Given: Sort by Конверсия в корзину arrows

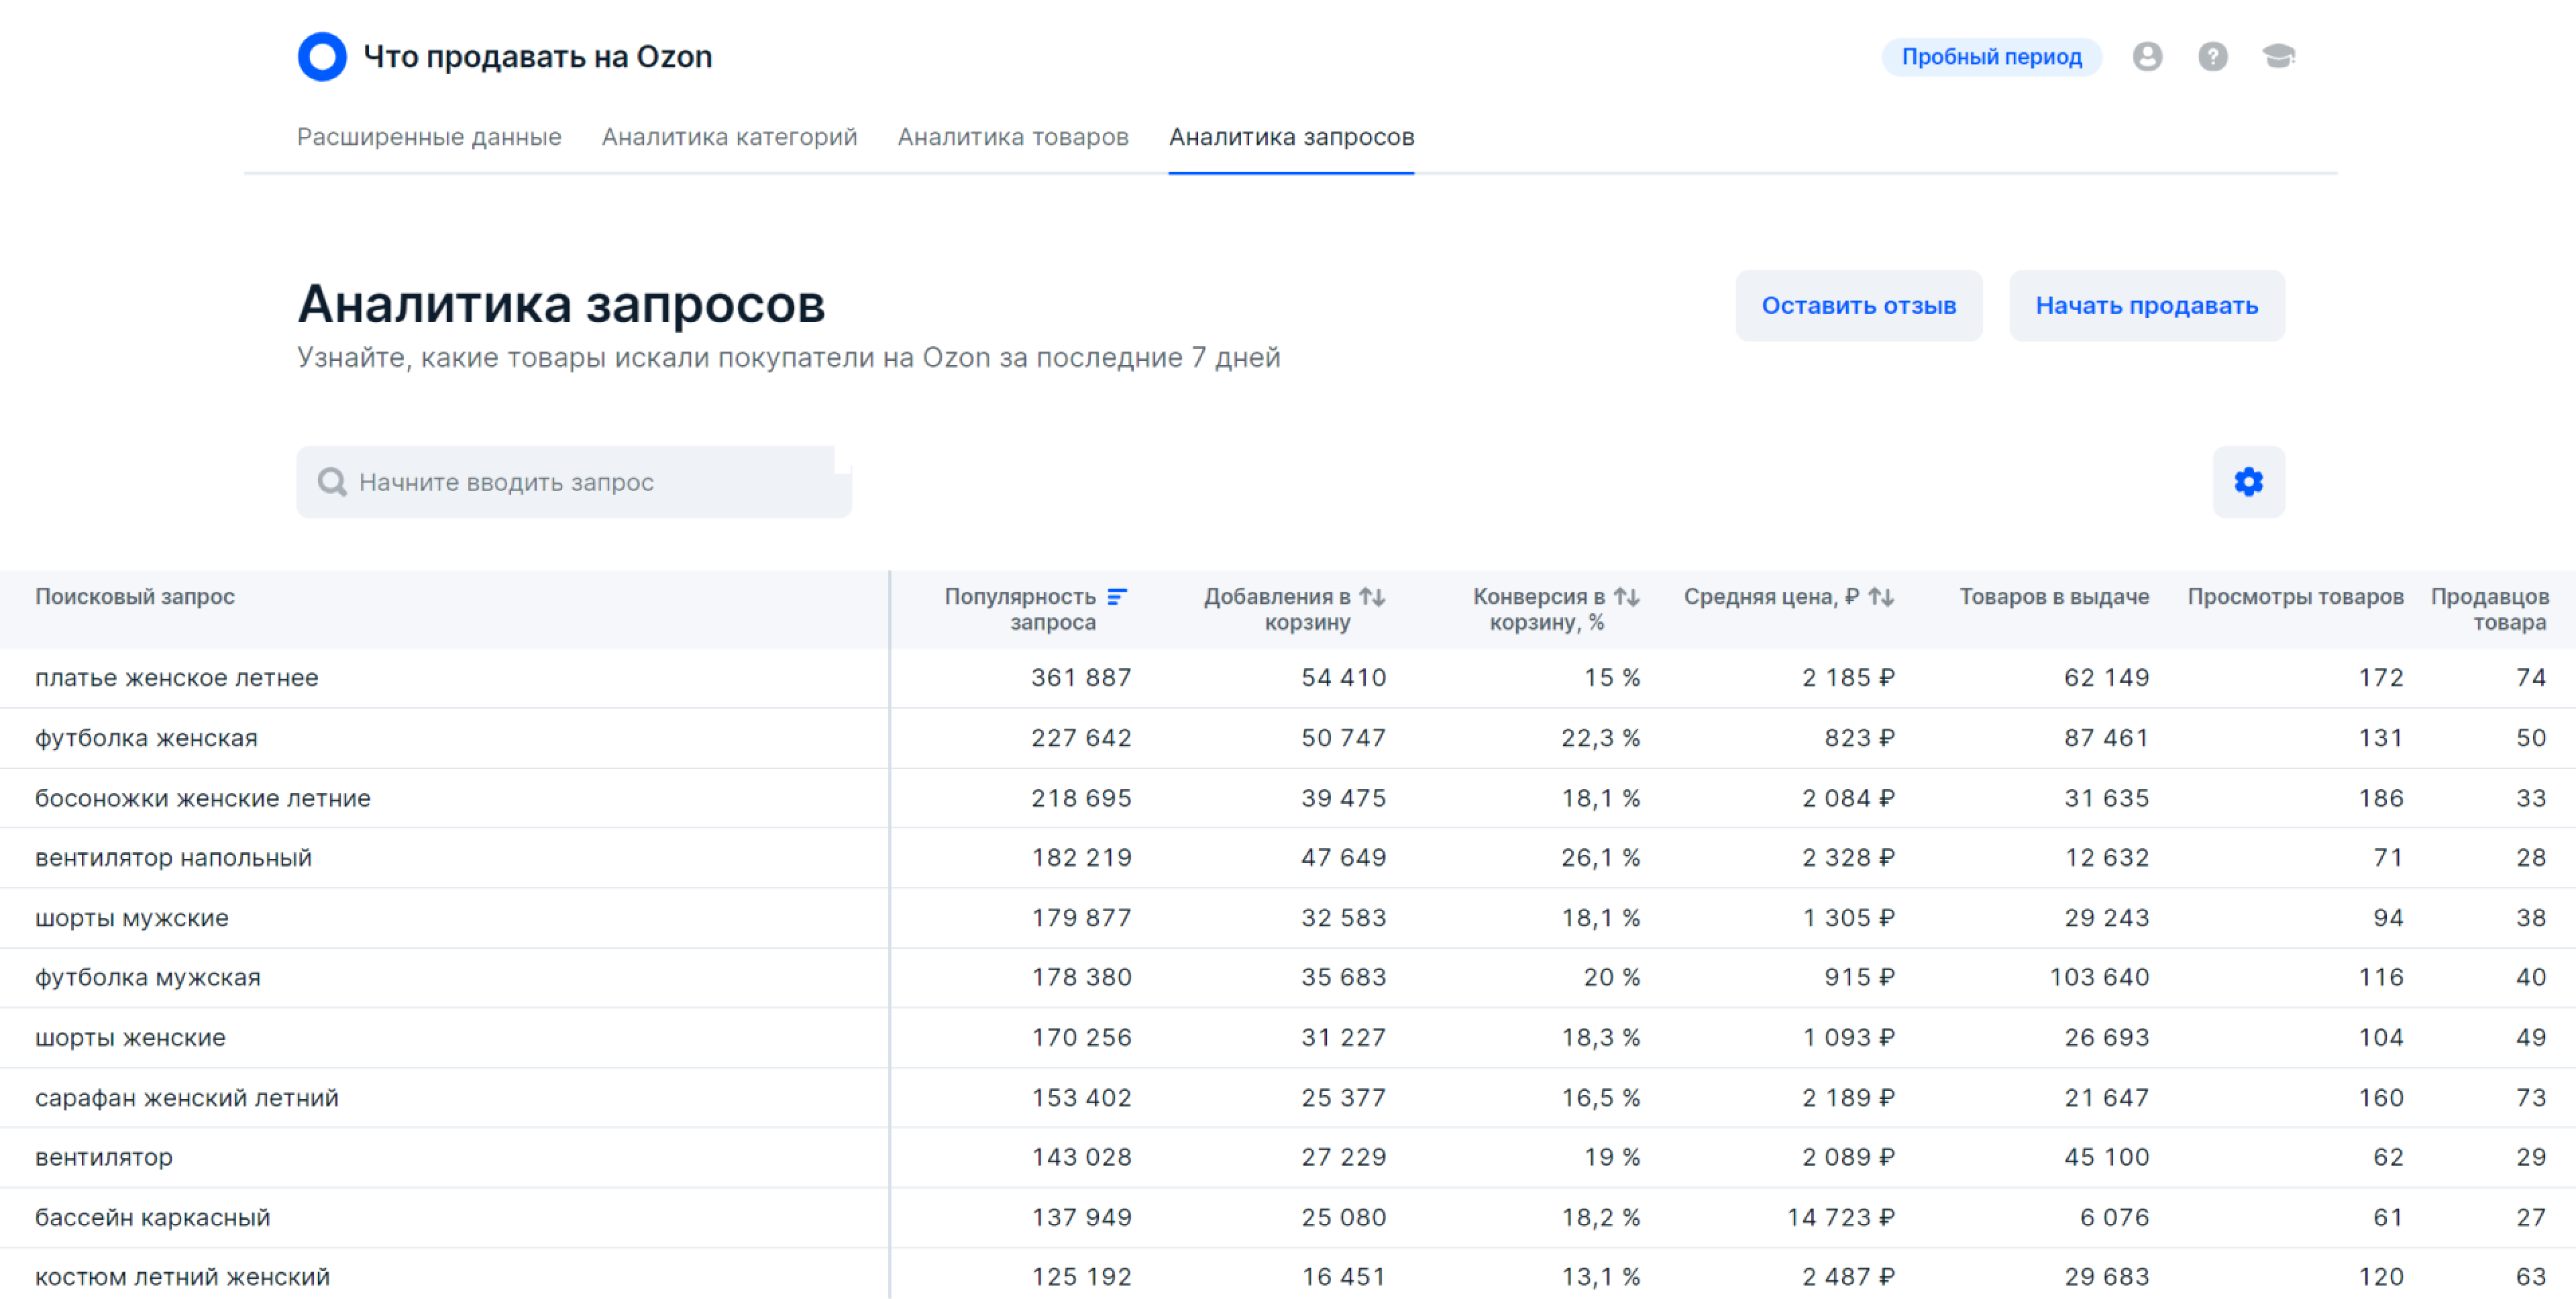Looking at the screenshot, I should coord(1626,597).
